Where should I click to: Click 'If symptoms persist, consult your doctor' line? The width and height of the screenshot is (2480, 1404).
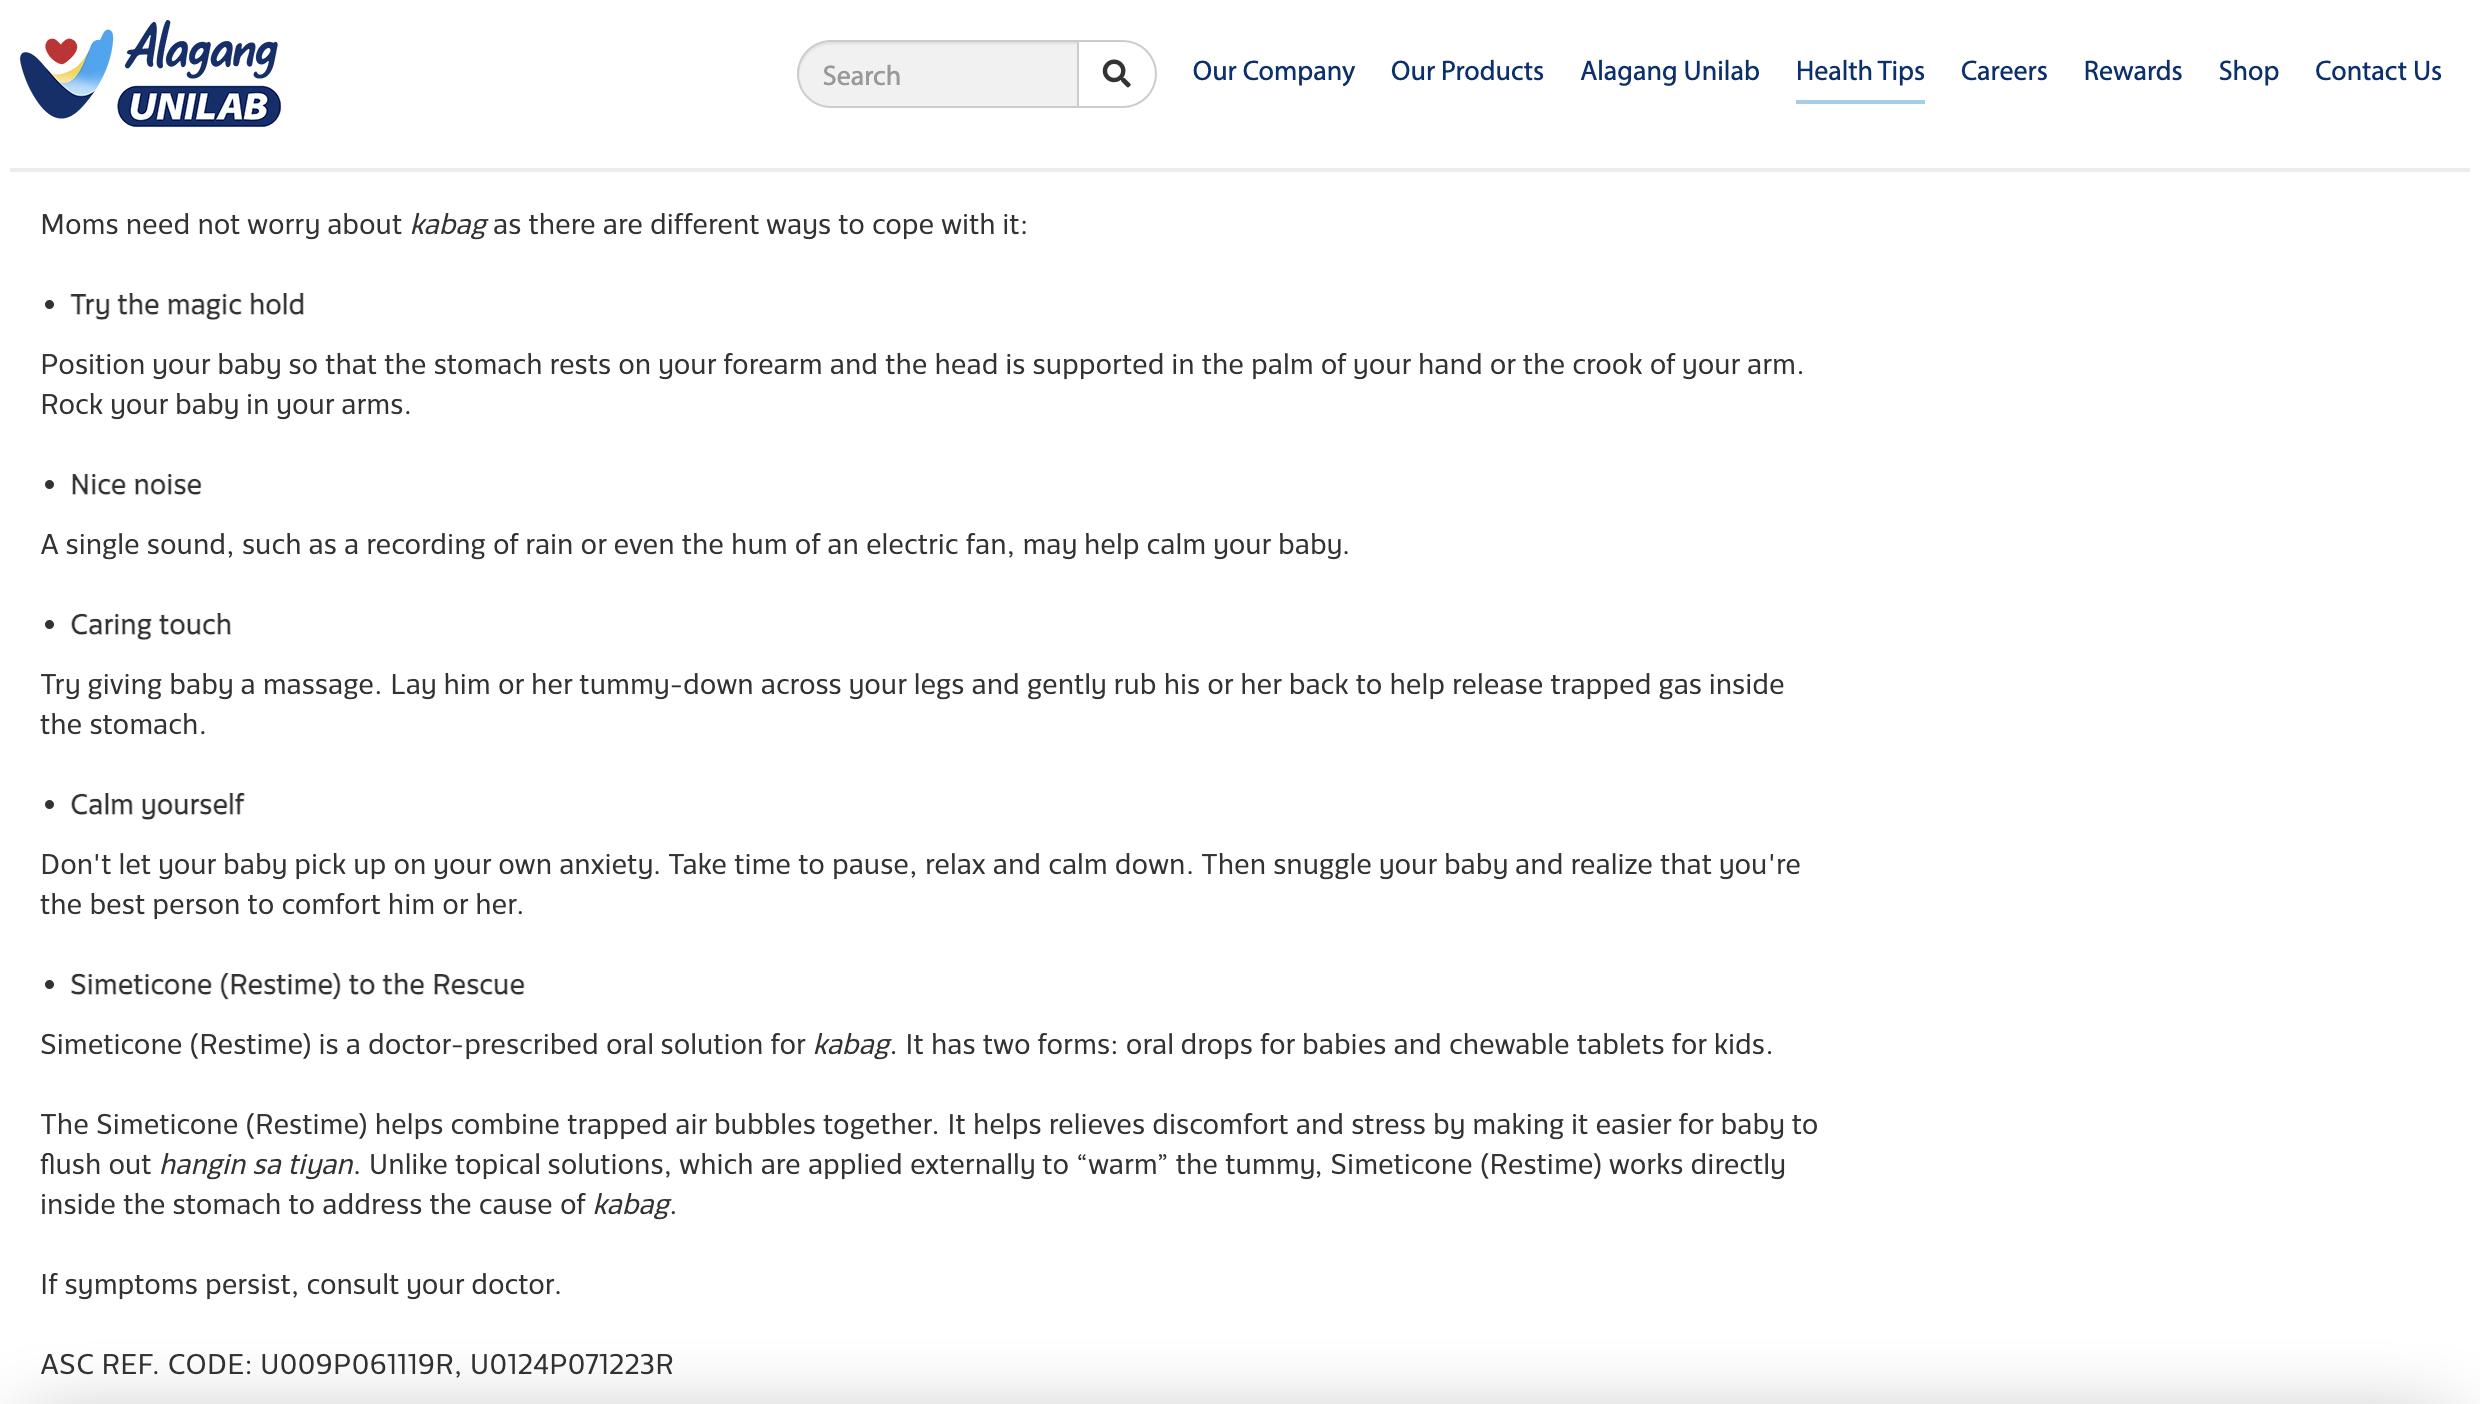pos(300,1284)
